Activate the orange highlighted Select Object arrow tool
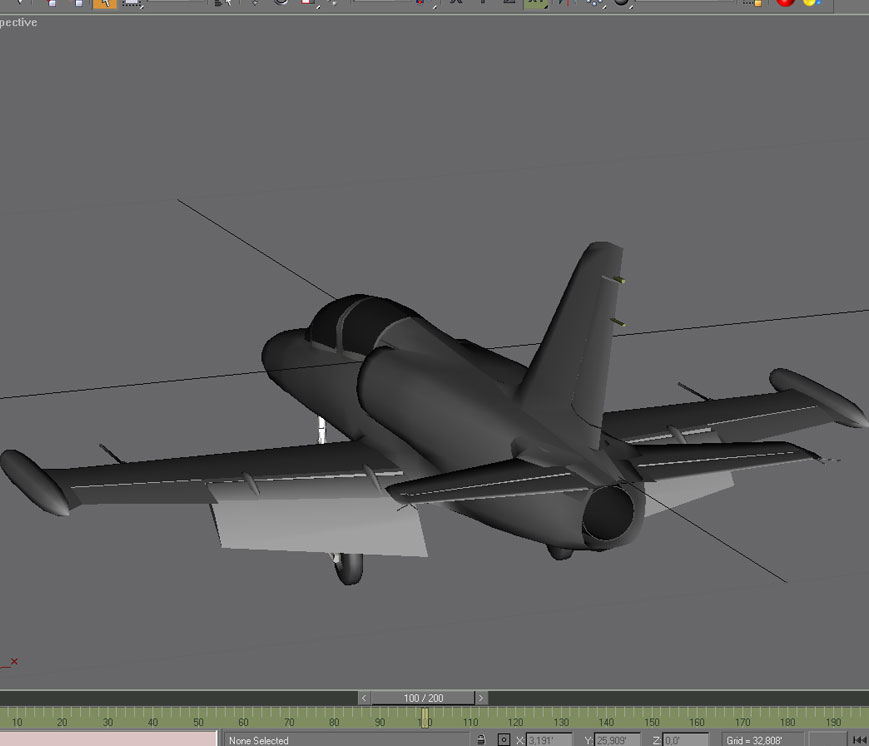869x746 pixels. coord(105,3)
